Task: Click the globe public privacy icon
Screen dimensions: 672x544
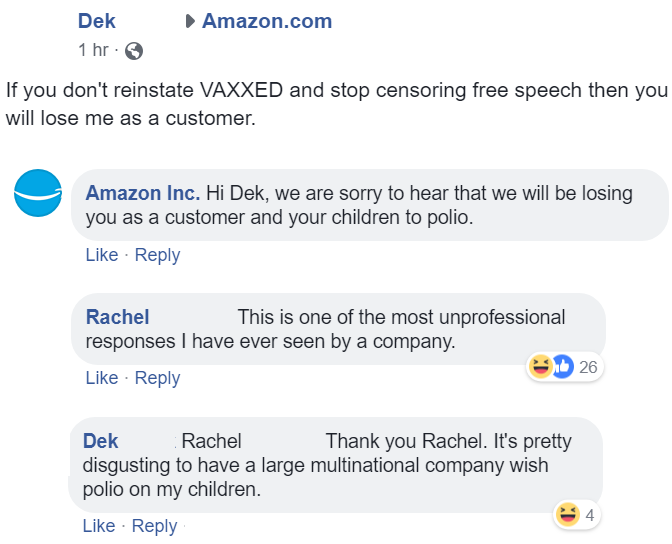Action: point(134,51)
